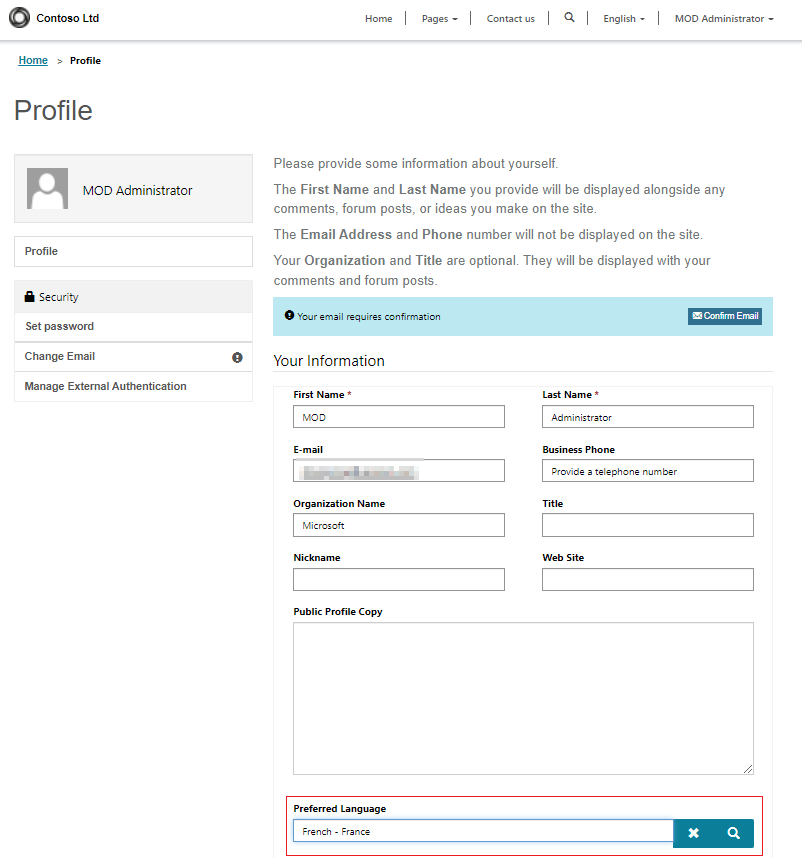Click the Confirm Email button

[x=725, y=316]
